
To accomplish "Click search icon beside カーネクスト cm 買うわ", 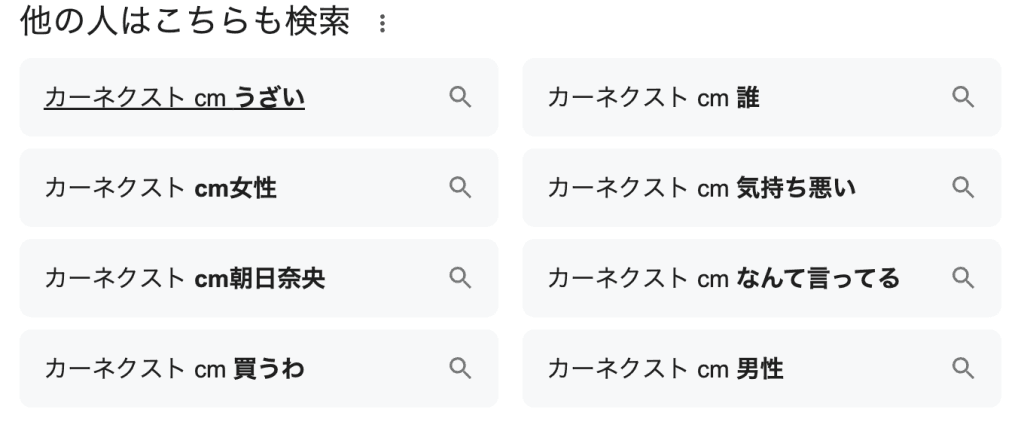I will pos(460,368).
